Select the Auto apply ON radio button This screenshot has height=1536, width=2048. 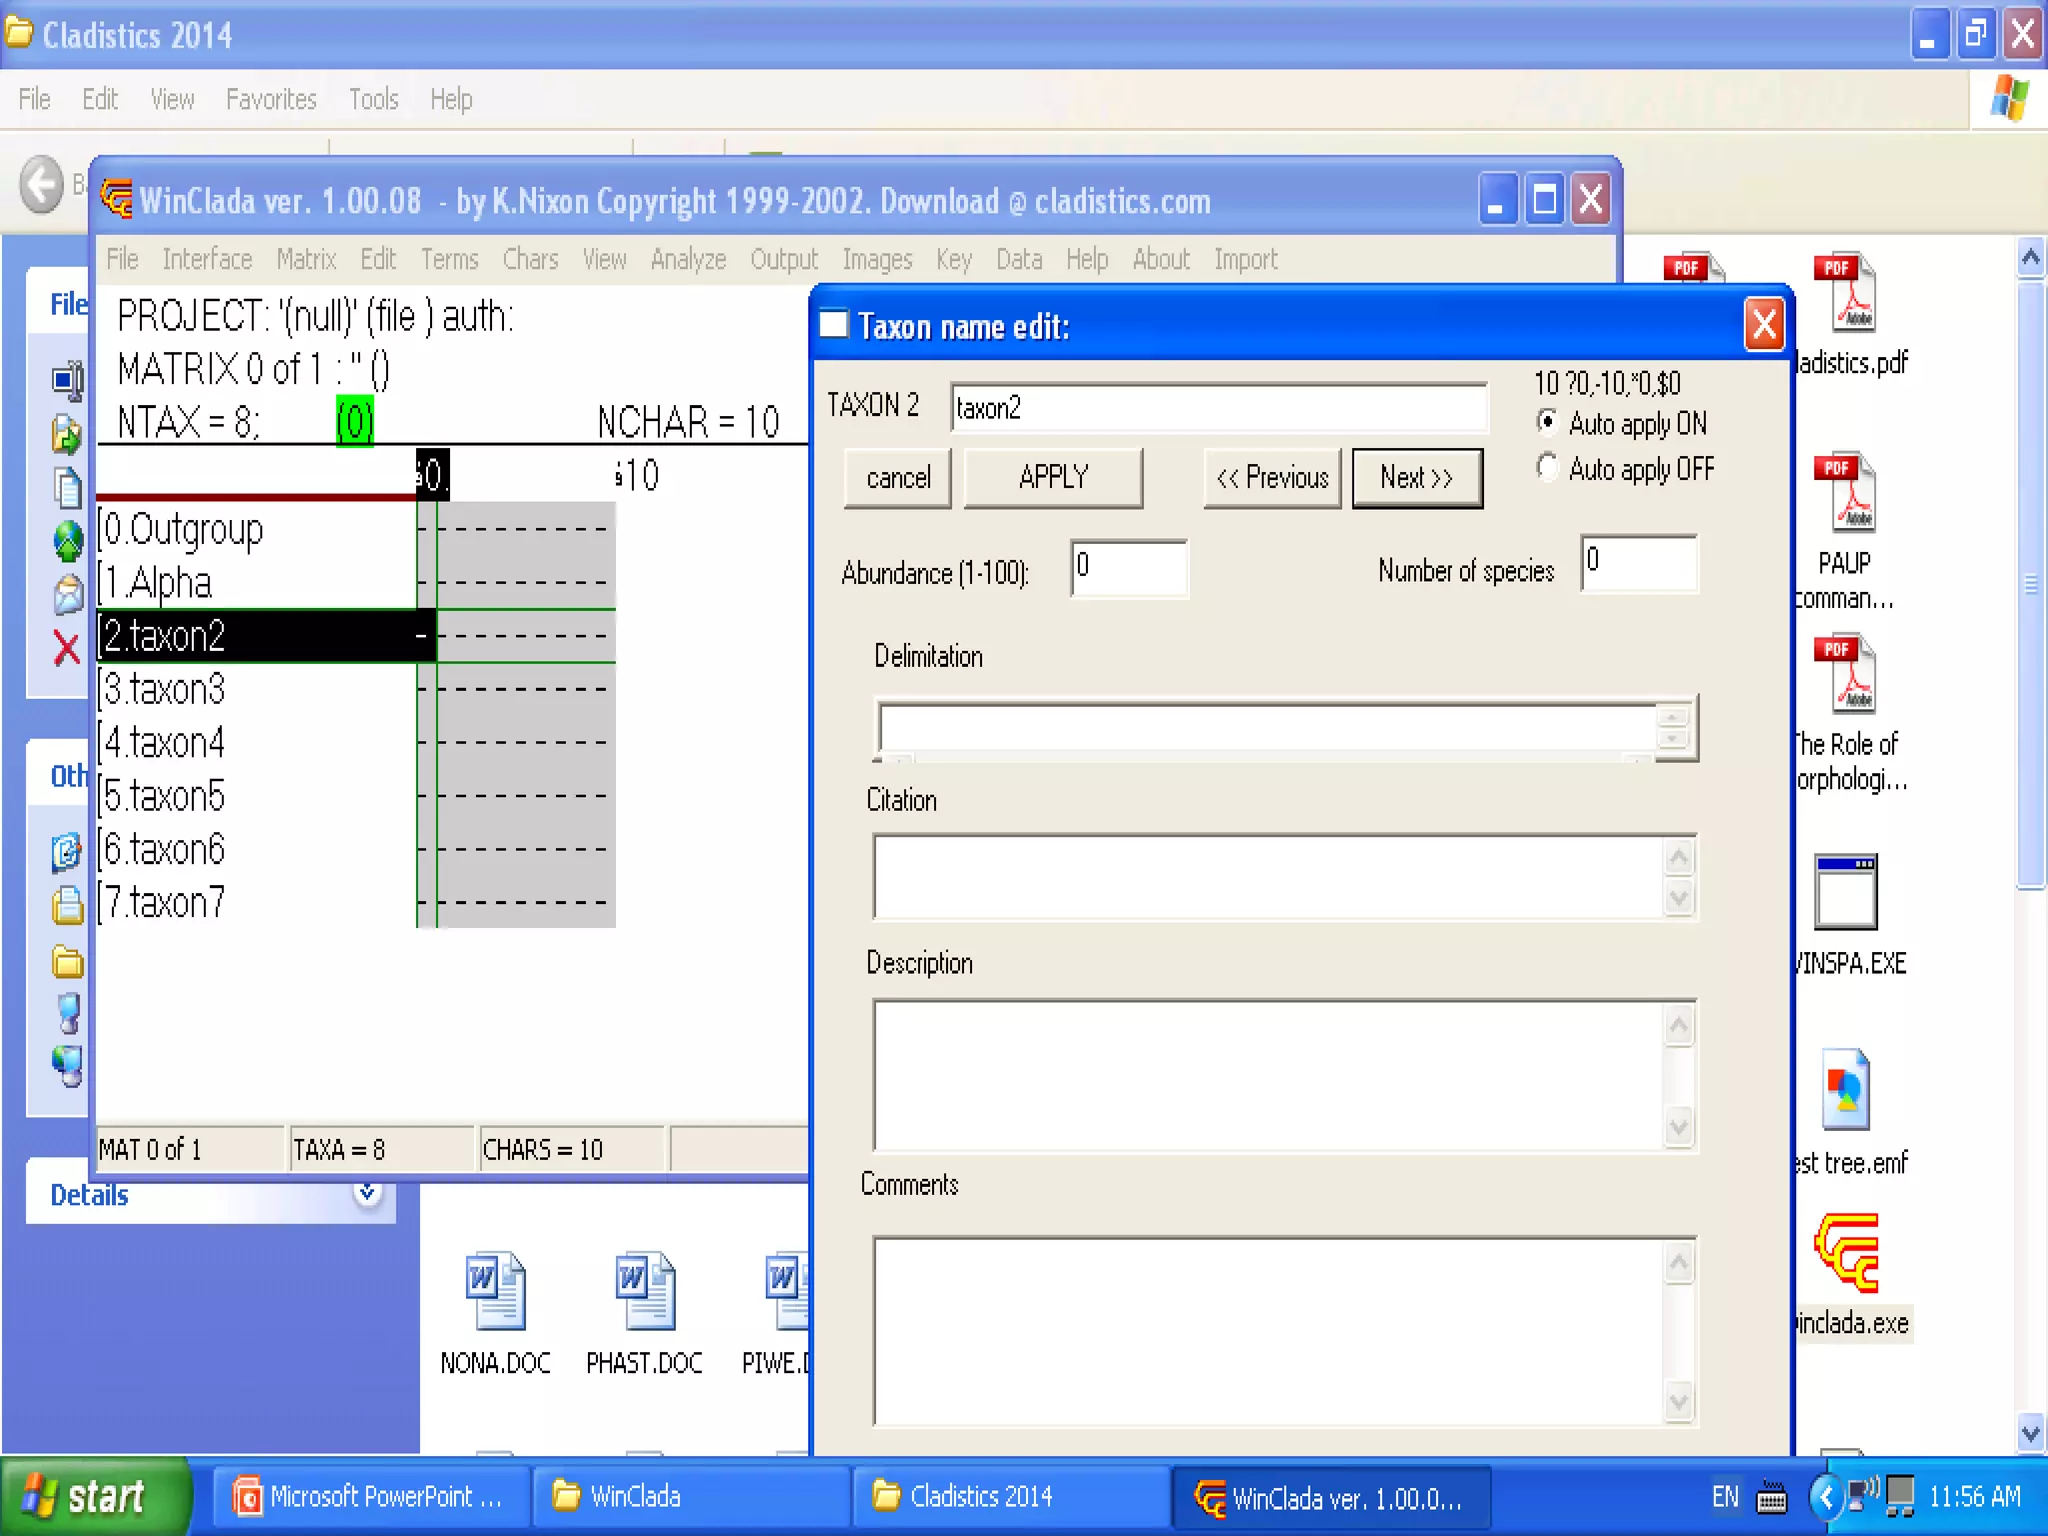(1547, 422)
